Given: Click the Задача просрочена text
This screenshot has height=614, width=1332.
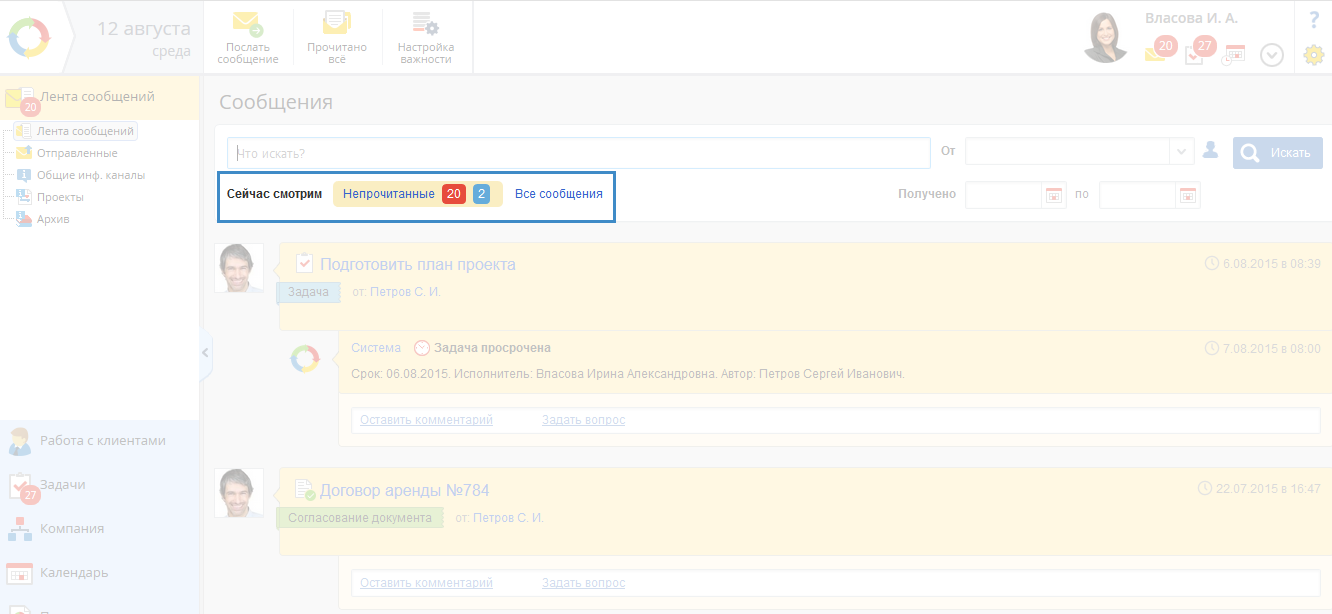Looking at the screenshot, I should [x=493, y=348].
